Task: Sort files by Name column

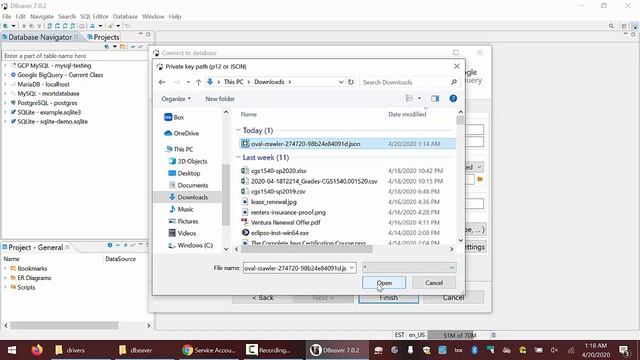Action: pos(249,114)
